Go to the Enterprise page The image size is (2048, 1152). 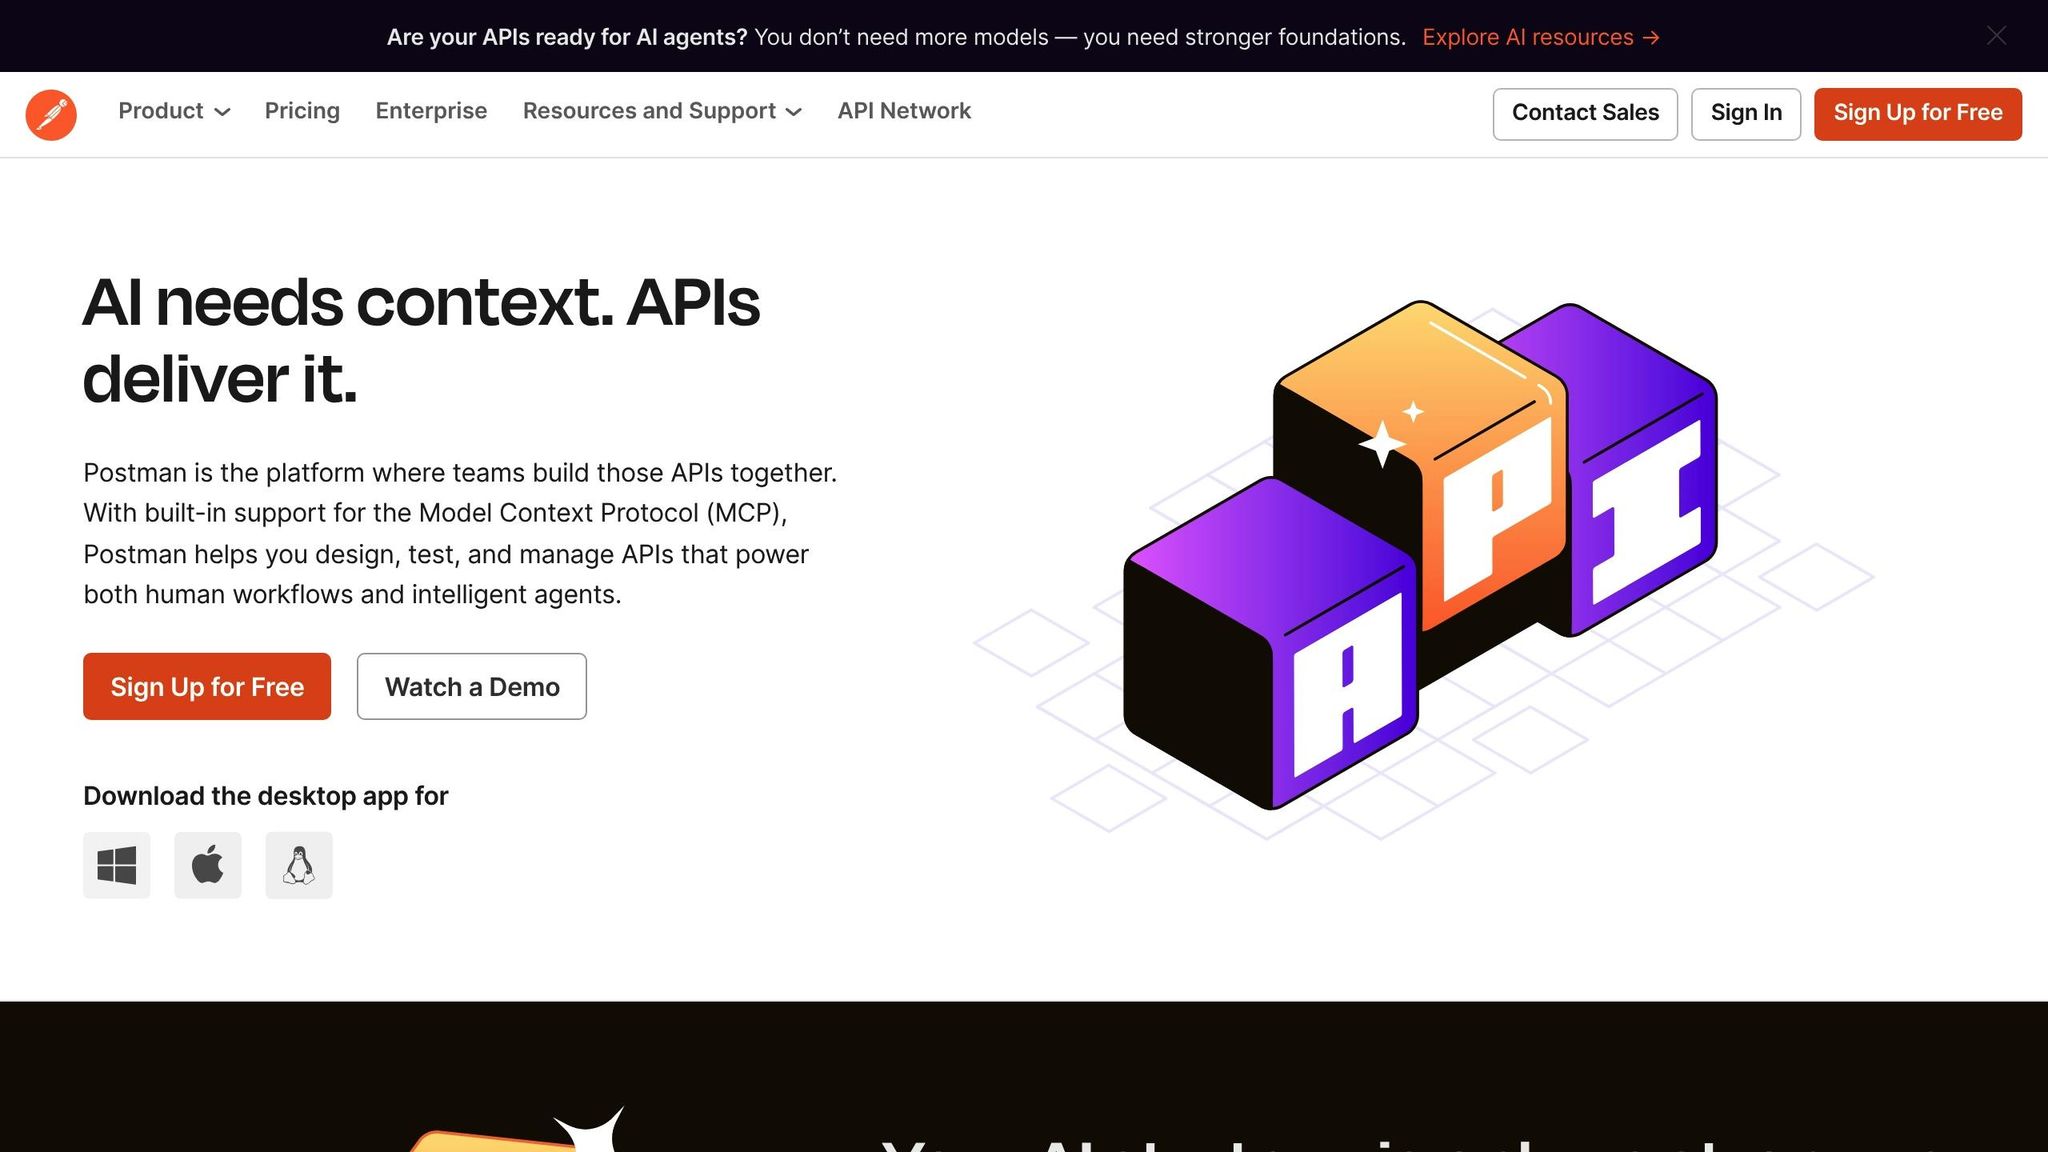tap(431, 111)
